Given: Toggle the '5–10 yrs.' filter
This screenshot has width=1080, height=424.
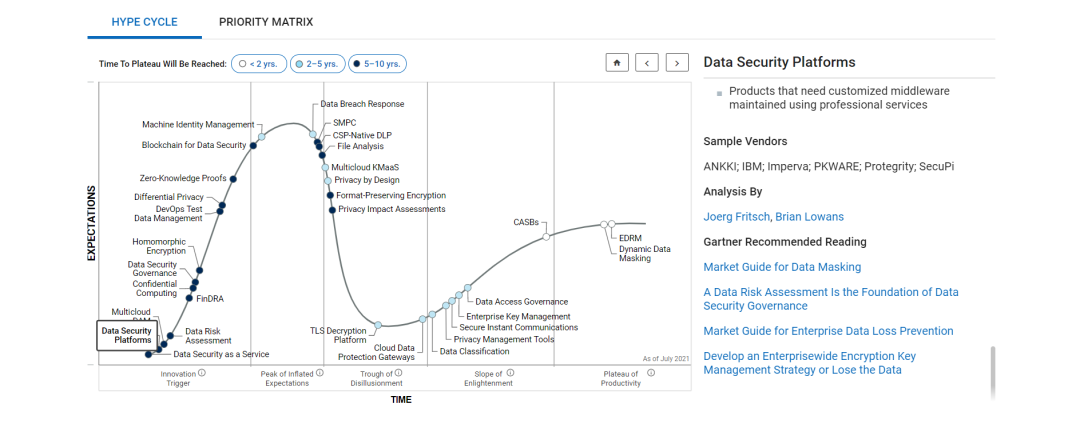Looking at the screenshot, I should point(377,63).
